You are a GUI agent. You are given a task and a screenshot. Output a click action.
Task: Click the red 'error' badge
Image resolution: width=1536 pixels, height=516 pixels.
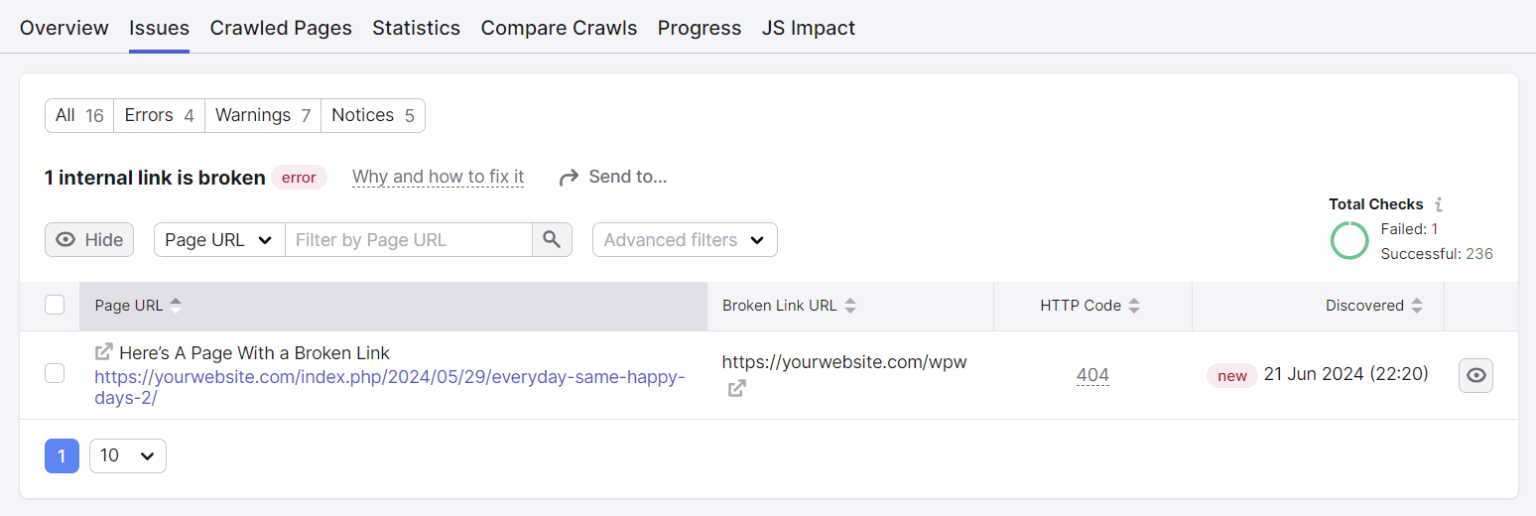coord(299,178)
